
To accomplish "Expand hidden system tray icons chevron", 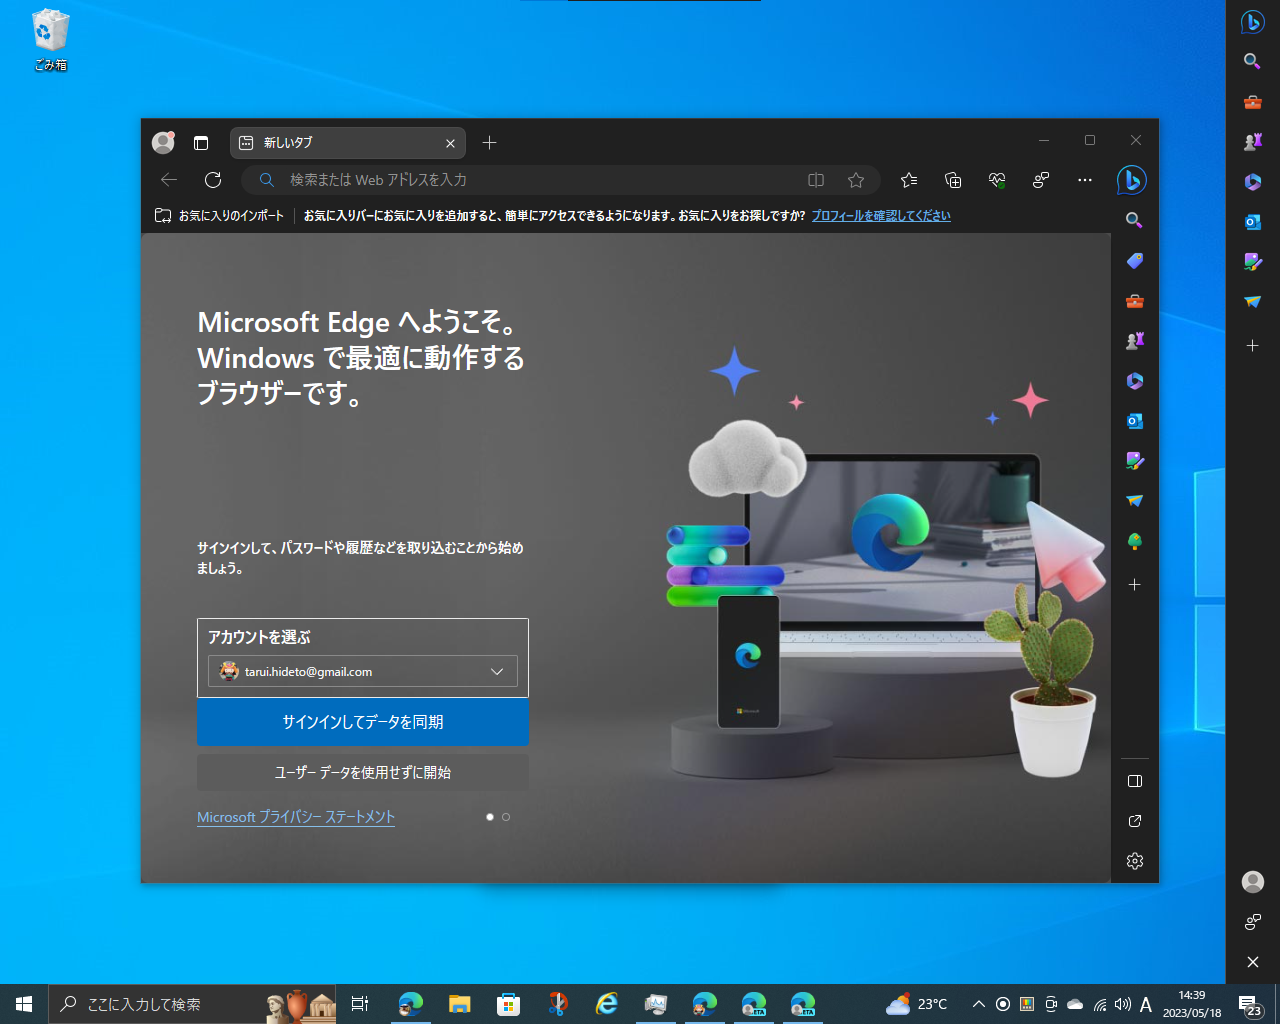I will [x=979, y=1004].
